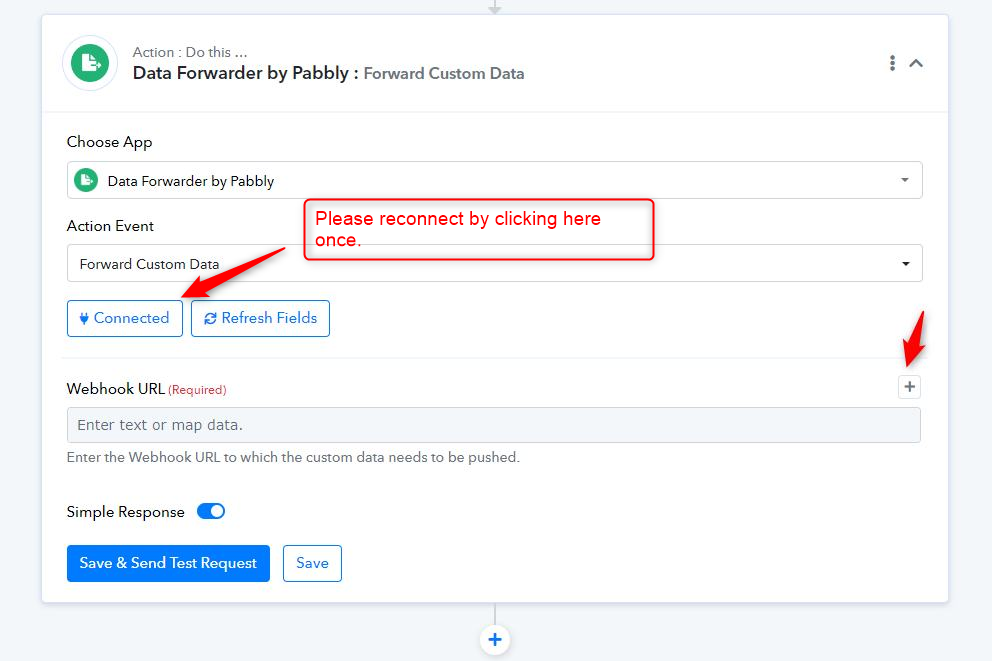Click the Refresh Fields button
The height and width of the screenshot is (661, 992).
point(260,318)
